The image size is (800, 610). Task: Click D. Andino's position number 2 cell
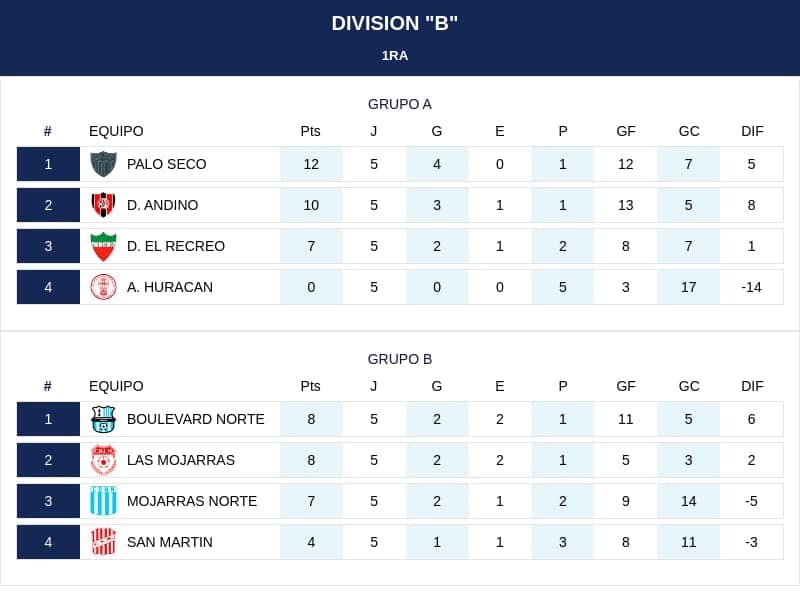(x=48, y=205)
